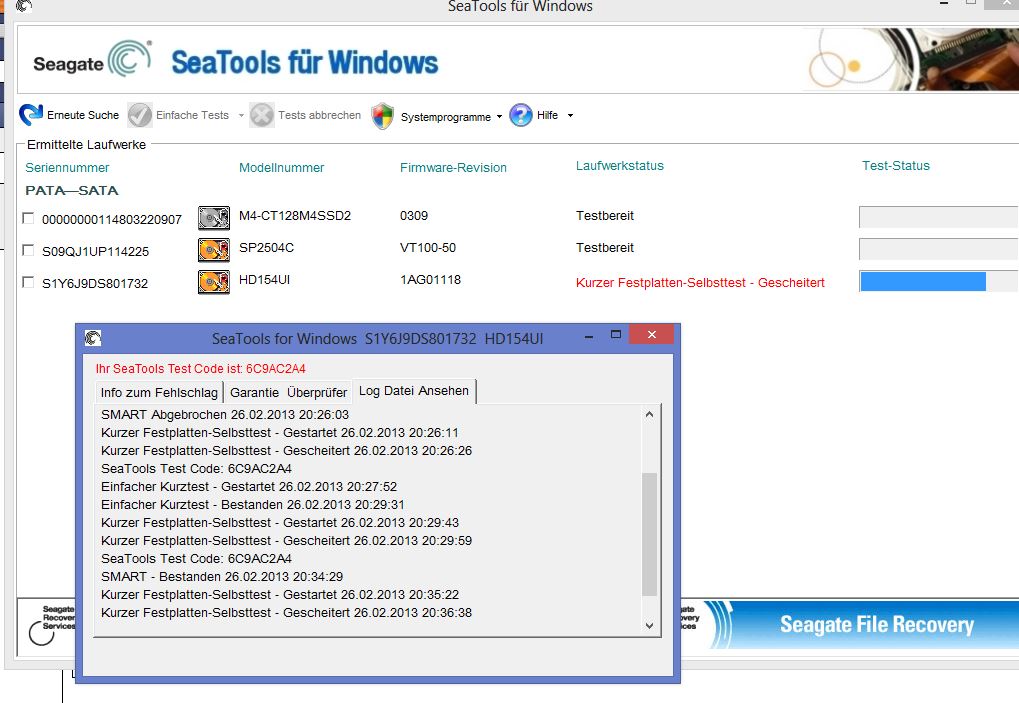The width and height of the screenshot is (1019, 703).
Task: Click the HD154UI test progress bar
Action: pyautogui.click(x=938, y=282)
